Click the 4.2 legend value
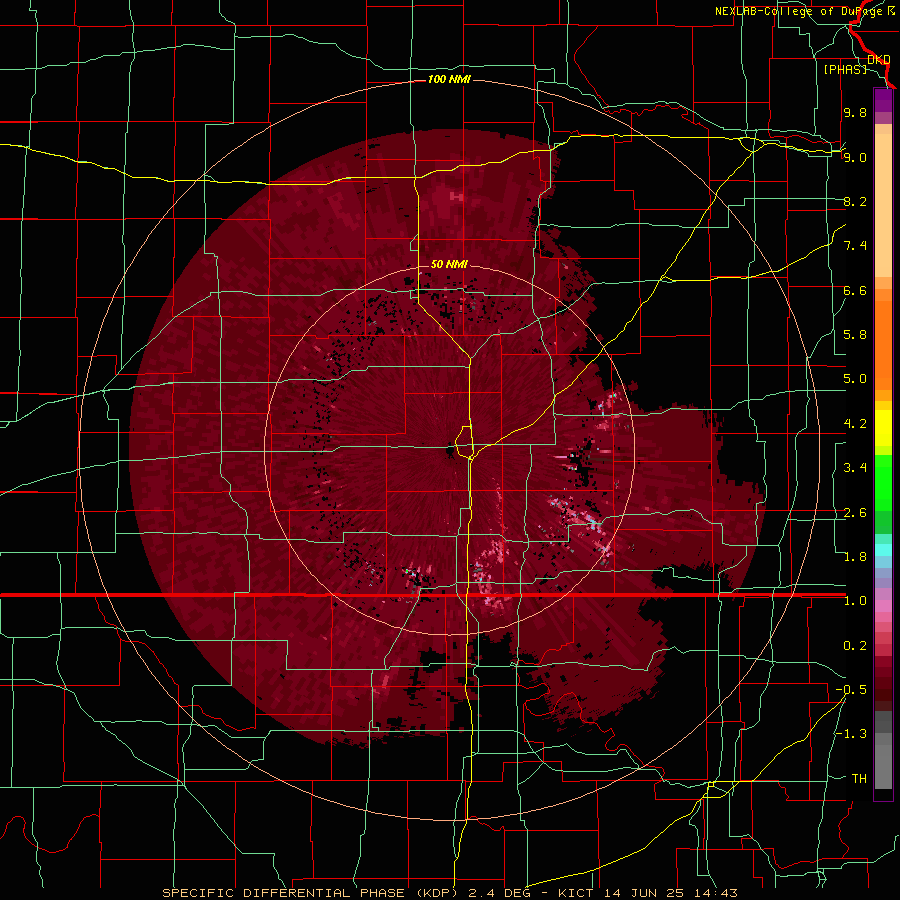900x900 pixels. 855,423
